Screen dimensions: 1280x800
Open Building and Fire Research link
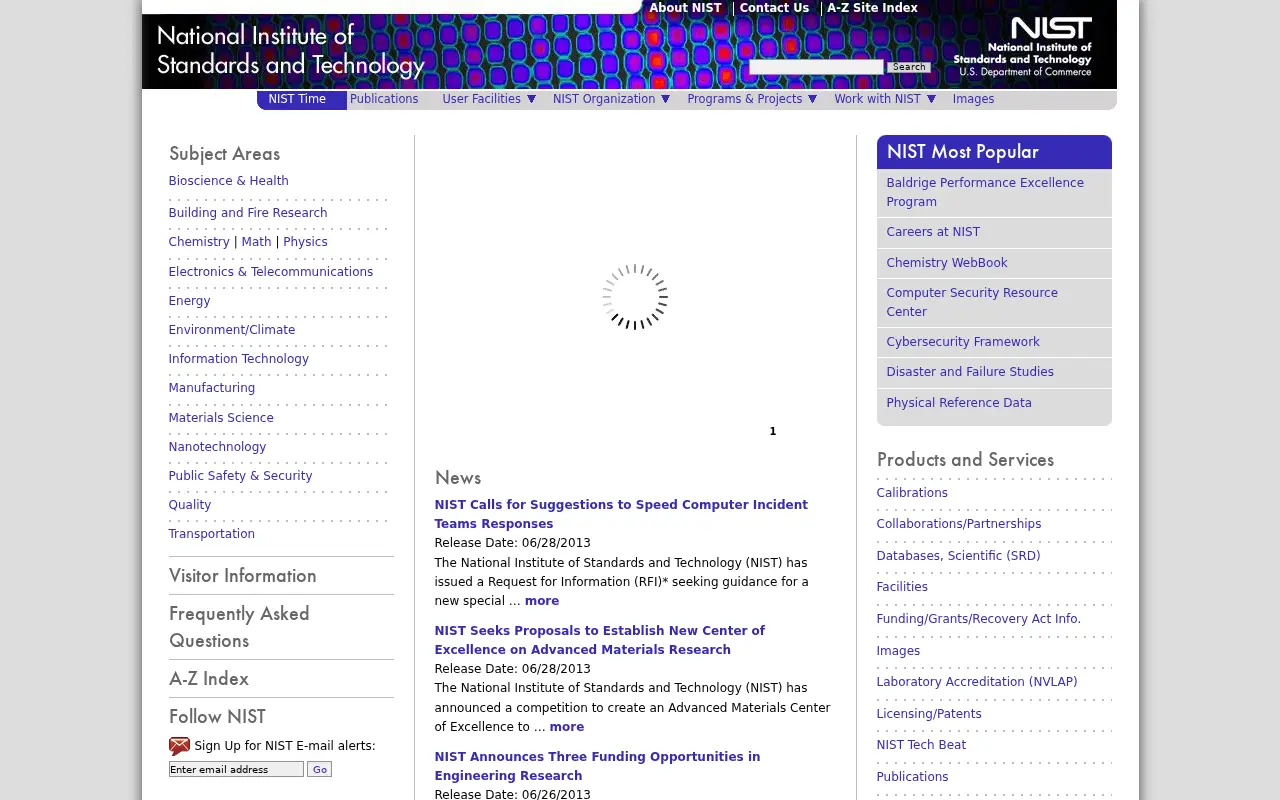tap(248, 213)
